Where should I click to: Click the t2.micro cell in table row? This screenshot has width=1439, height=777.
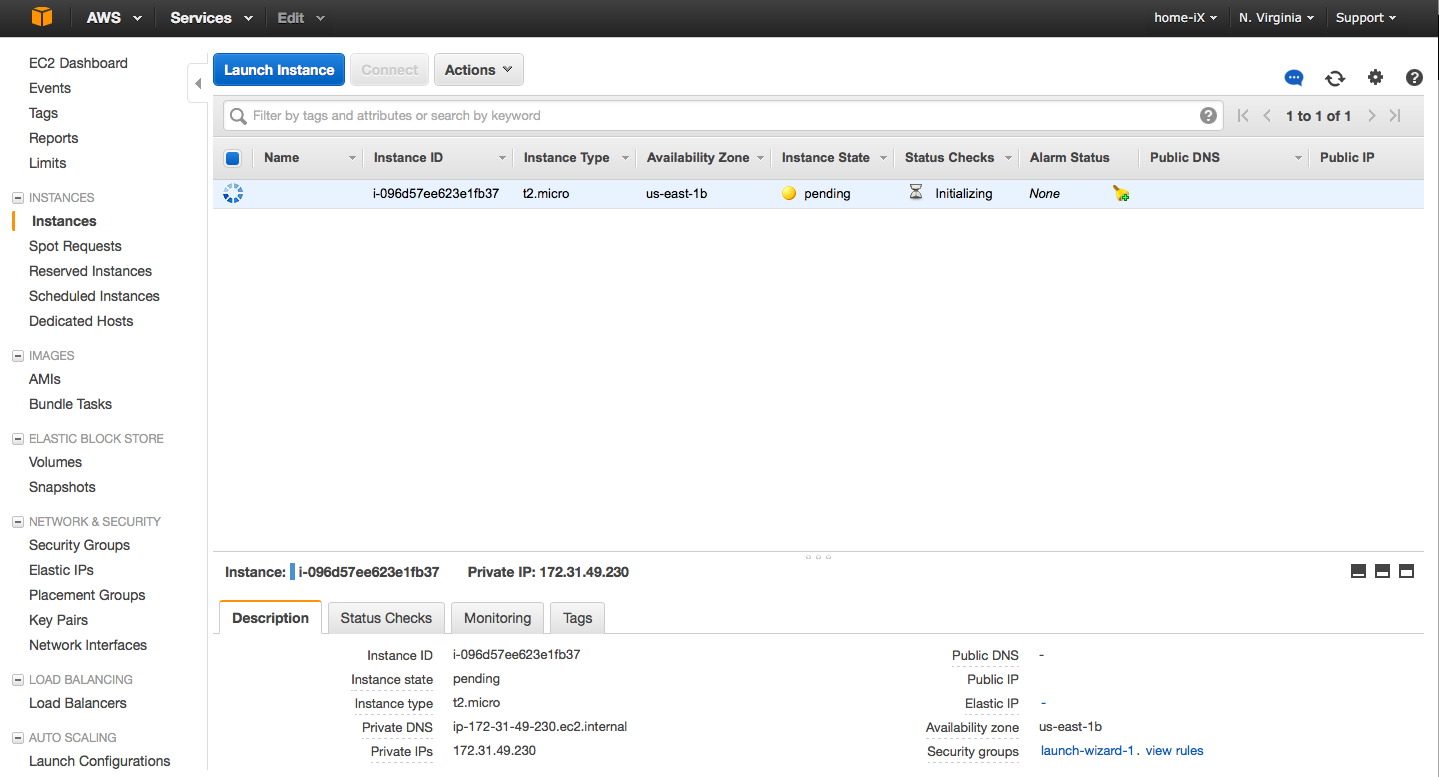tap(546, 194)
